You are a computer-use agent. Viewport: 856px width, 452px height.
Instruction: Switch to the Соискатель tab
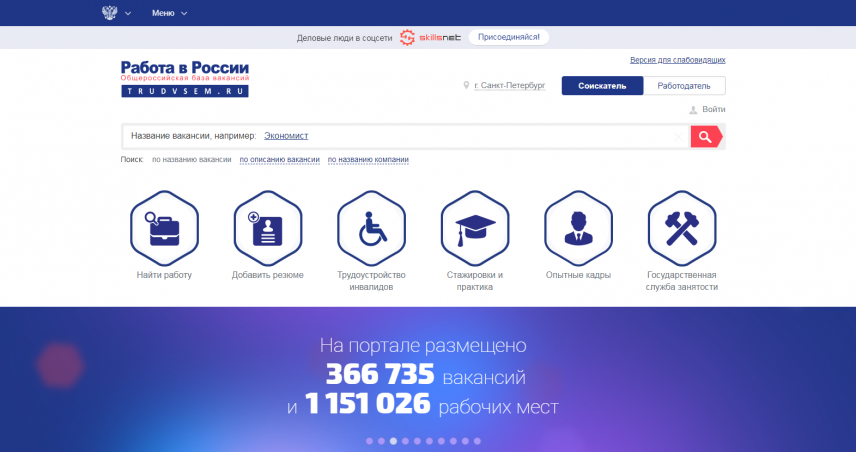click(x=602, y=86)
